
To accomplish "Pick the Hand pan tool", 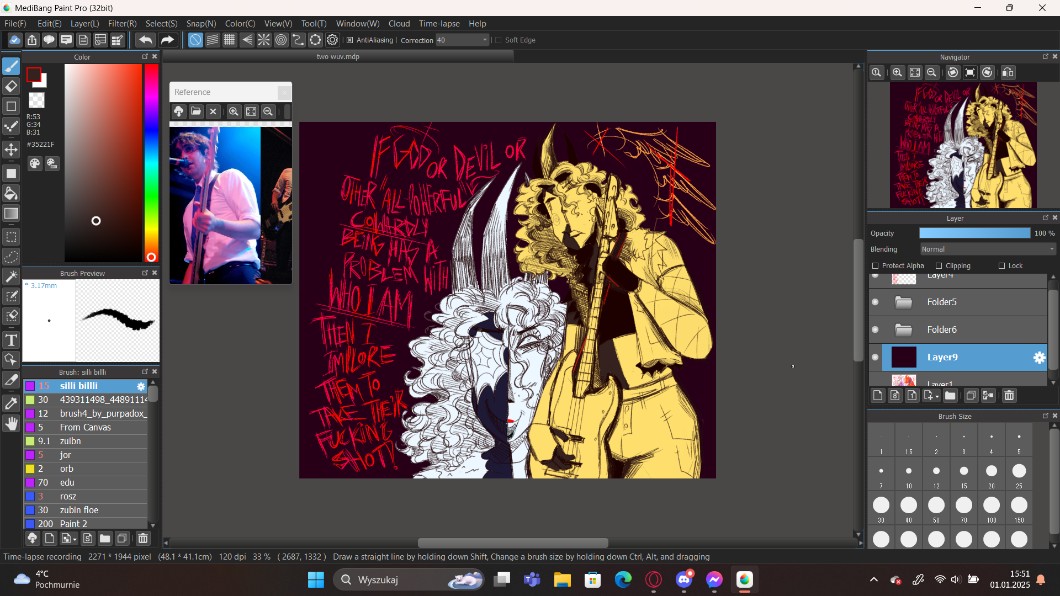I will pos(11,423).
